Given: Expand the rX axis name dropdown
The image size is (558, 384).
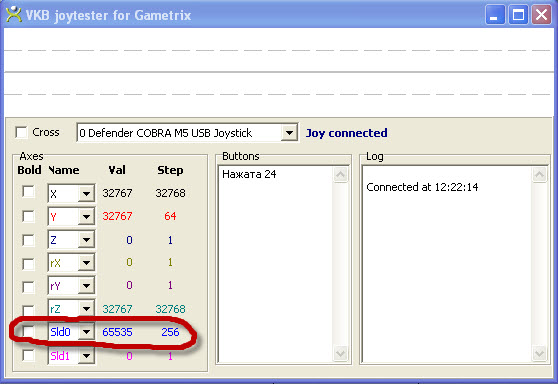Looking at the screenshot, I should coord(86,263).
